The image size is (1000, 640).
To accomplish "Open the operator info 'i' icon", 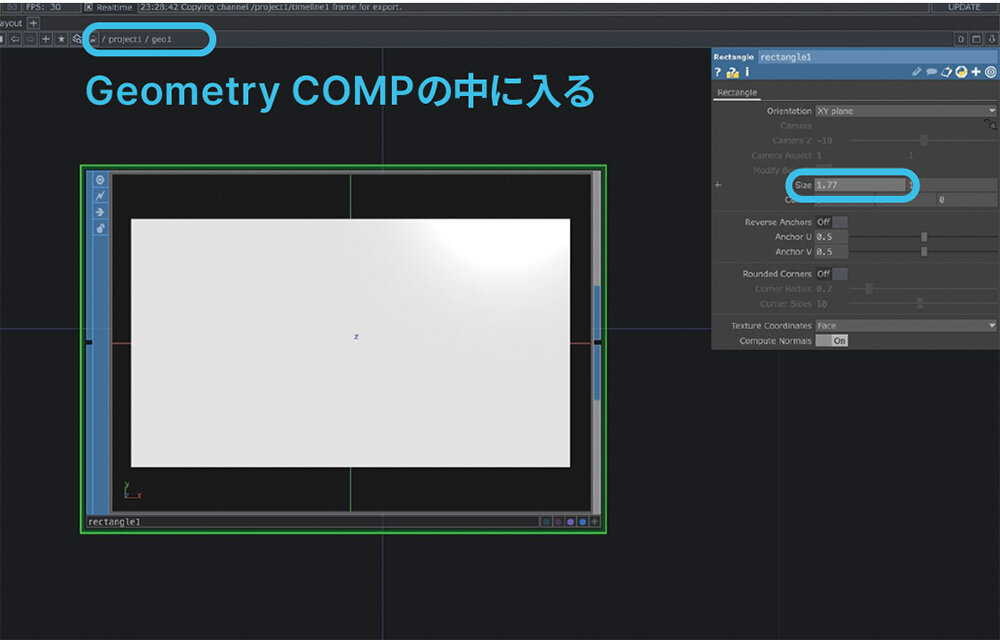I will click(747, 72).
